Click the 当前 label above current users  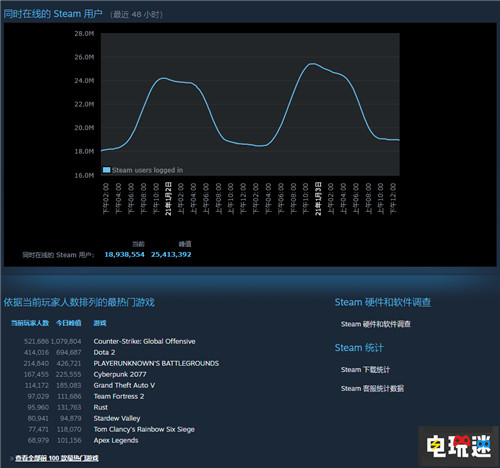click(x=138, y=244)
